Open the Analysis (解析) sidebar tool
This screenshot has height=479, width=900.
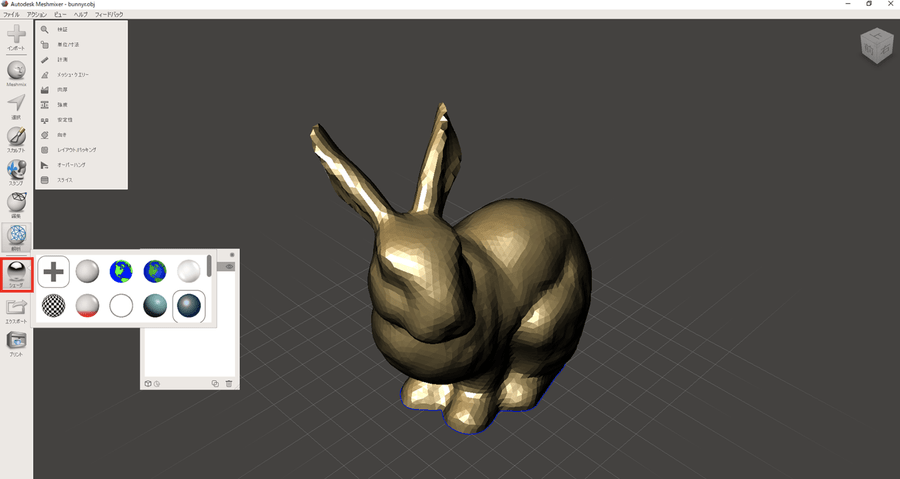coord(16,236)
